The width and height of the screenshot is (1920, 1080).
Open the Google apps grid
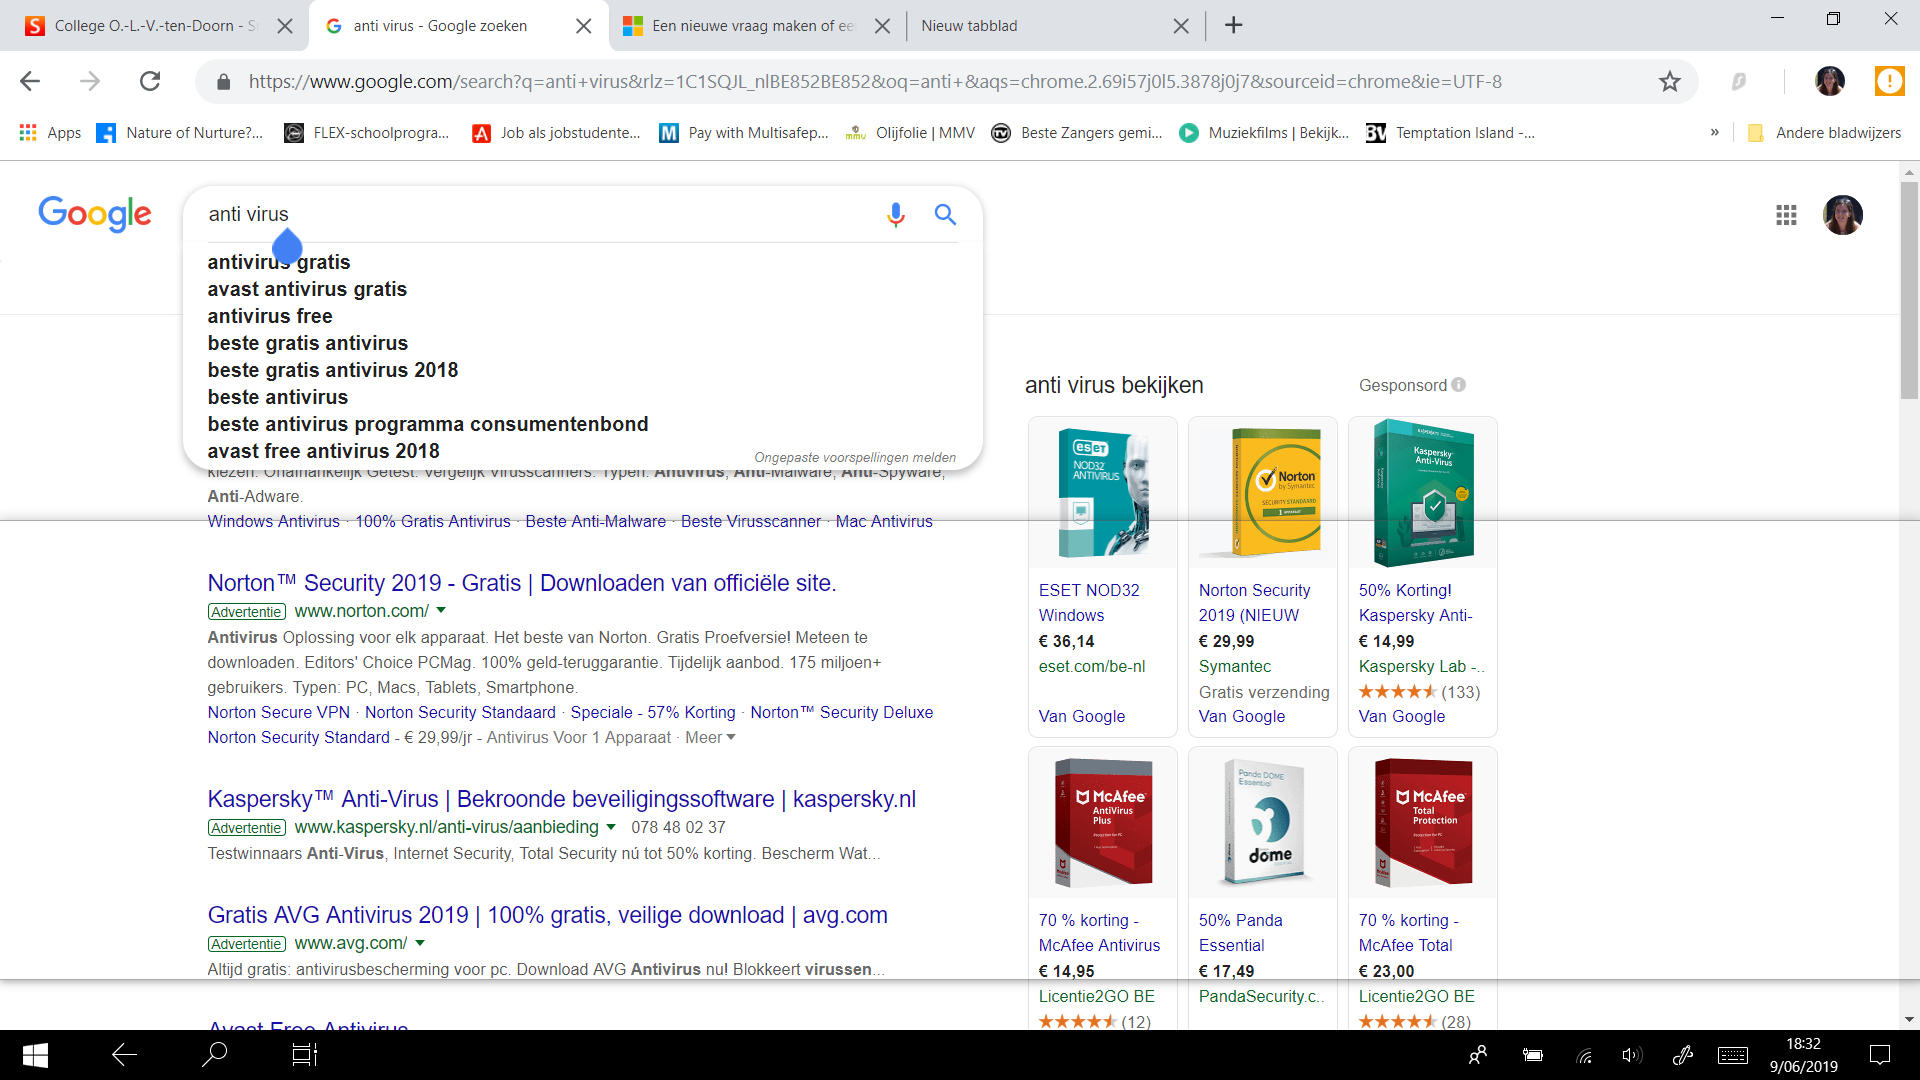1786,215
